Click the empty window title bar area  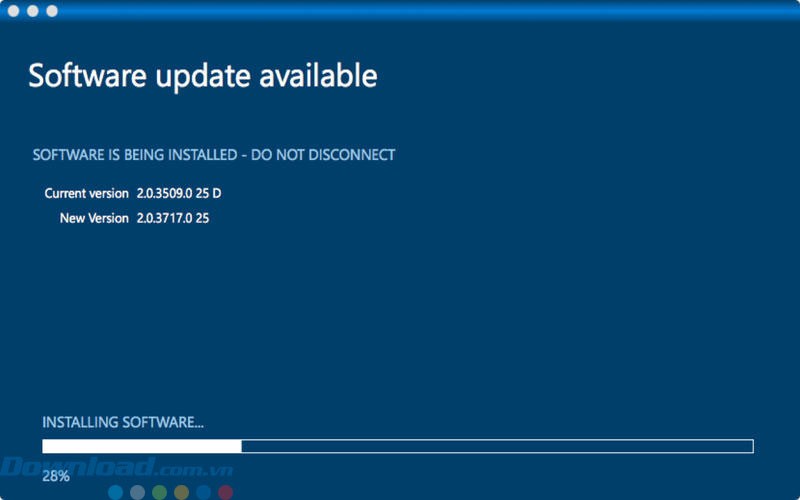(400, 11)
